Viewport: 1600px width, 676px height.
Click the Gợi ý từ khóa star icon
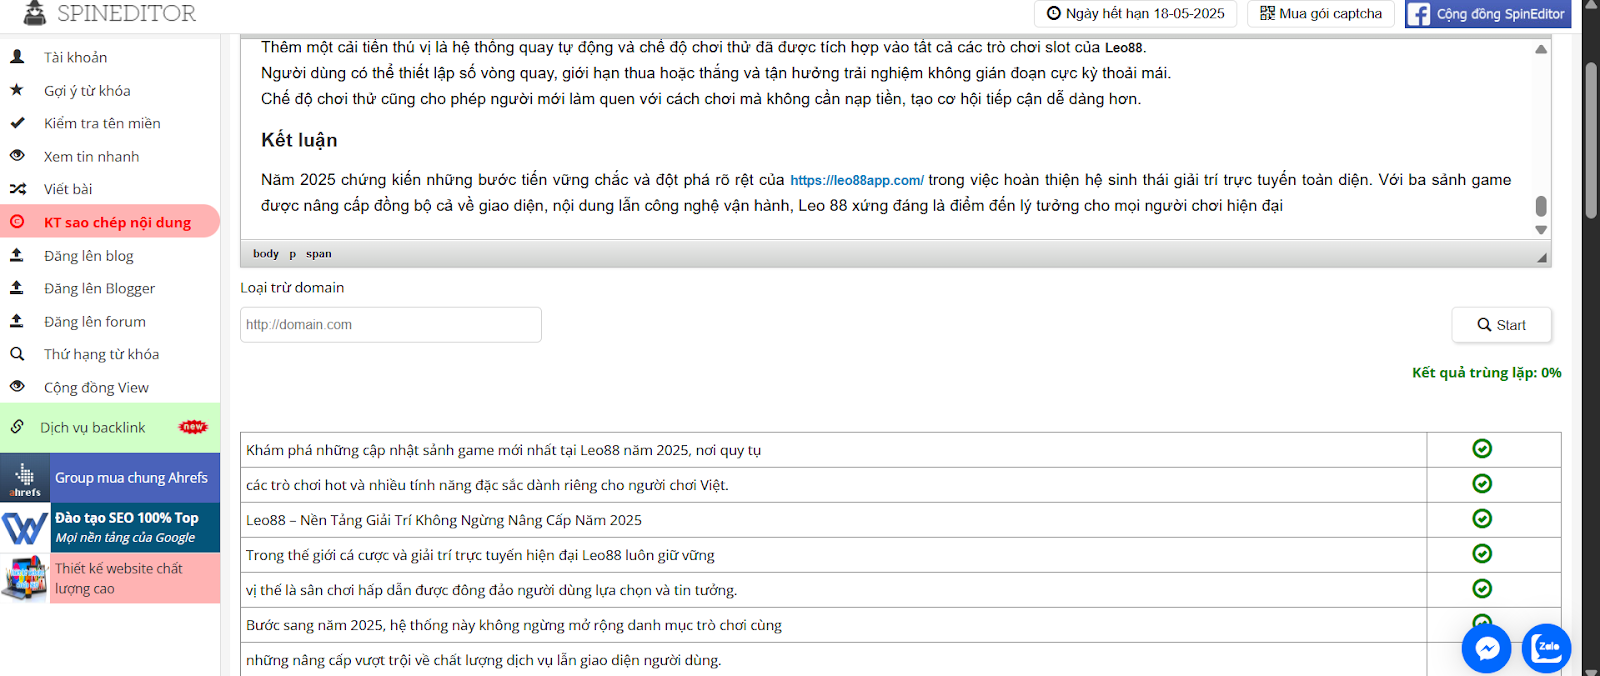pos(17,90)
